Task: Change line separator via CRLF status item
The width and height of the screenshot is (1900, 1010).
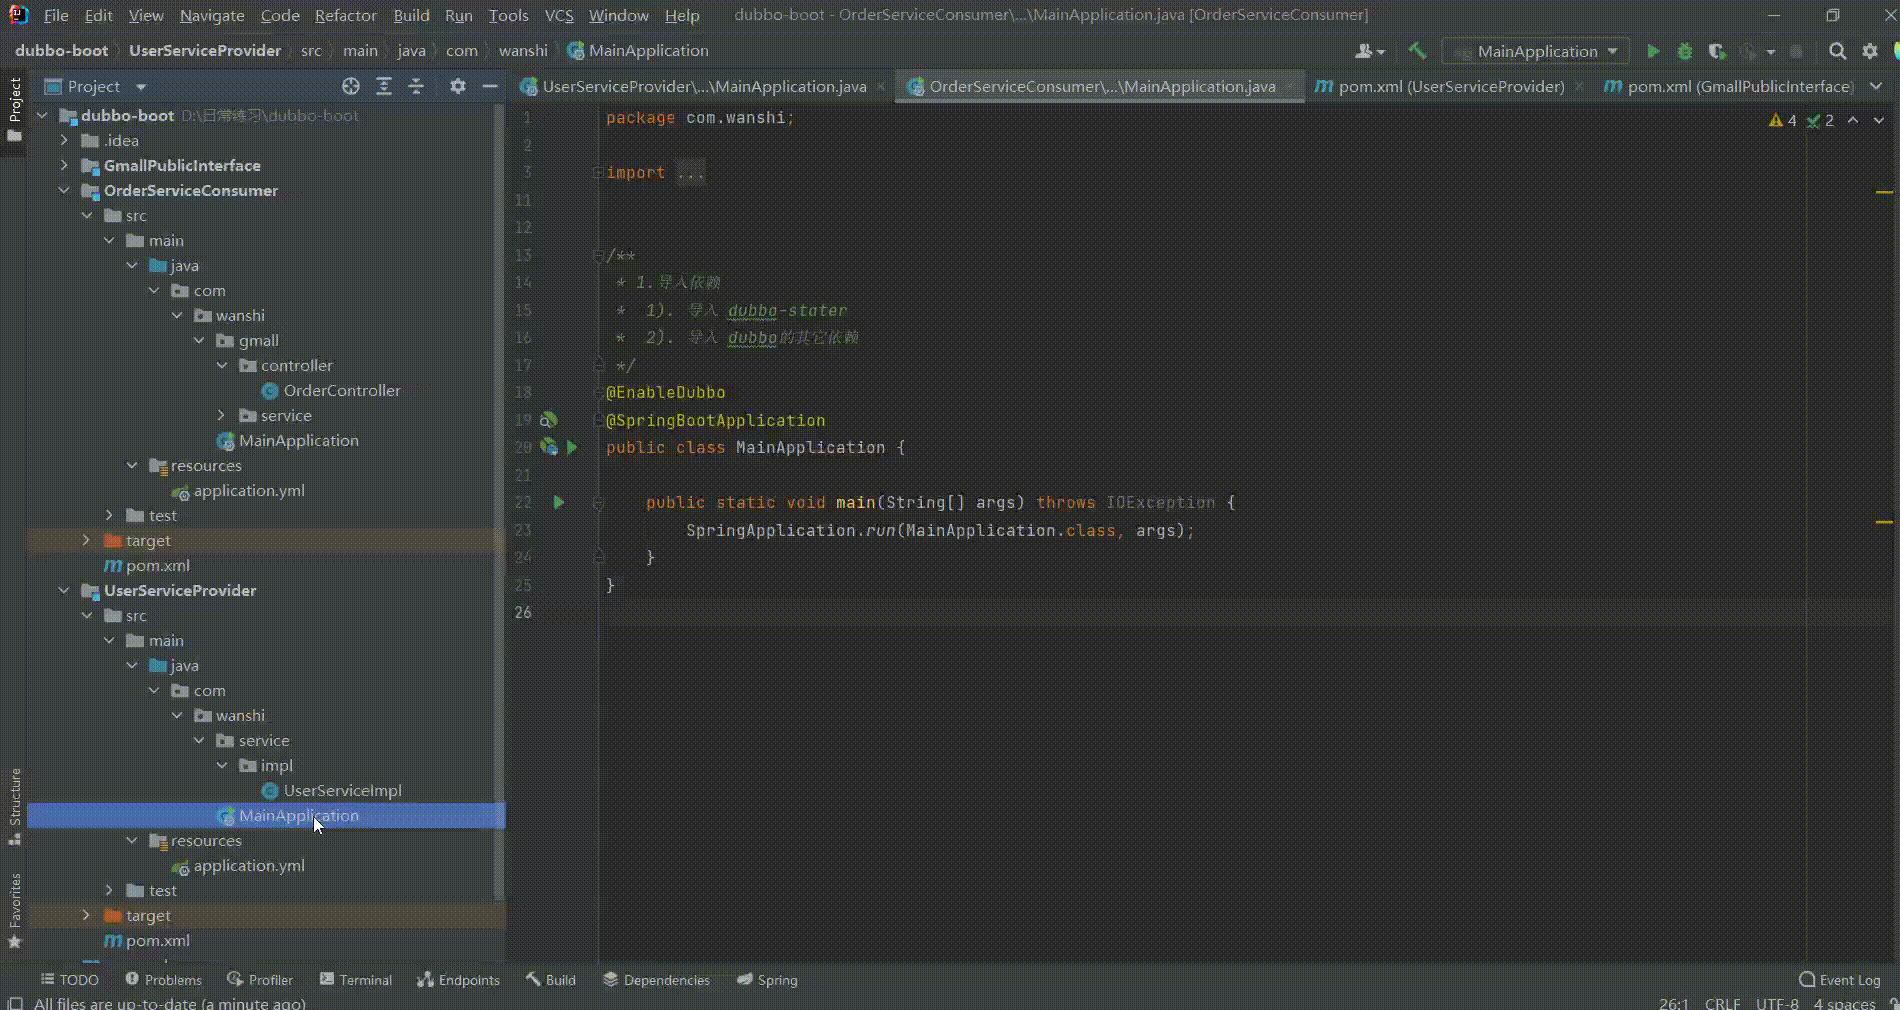Action: (x=1722, y=1003)
